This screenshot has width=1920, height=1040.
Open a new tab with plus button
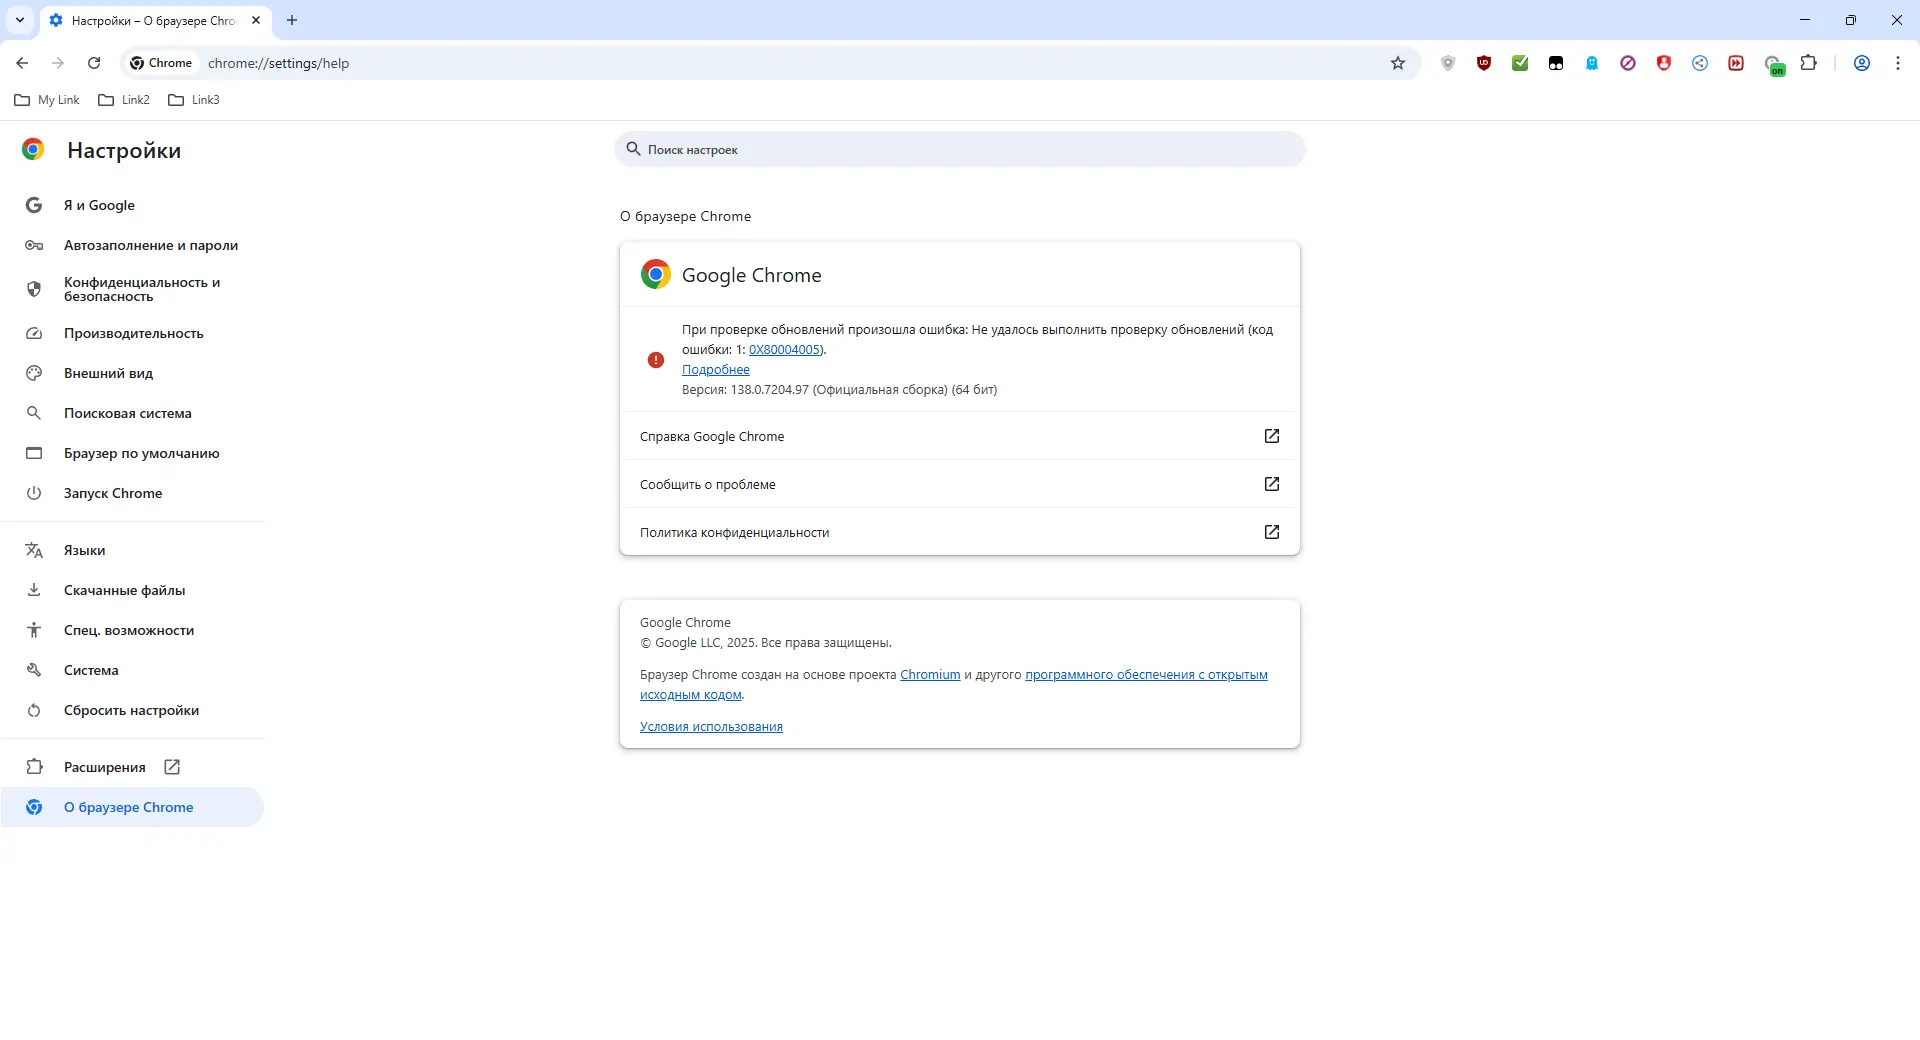click(292, 20)
